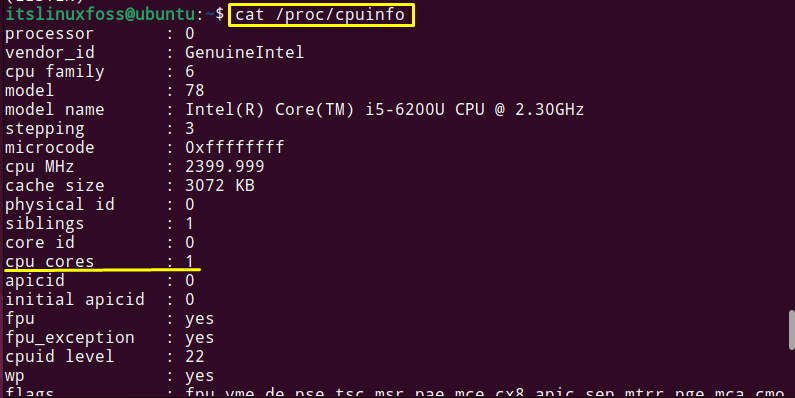Click the underlined cpu cores line
The image size is (795, 398).
click(99, 262)
